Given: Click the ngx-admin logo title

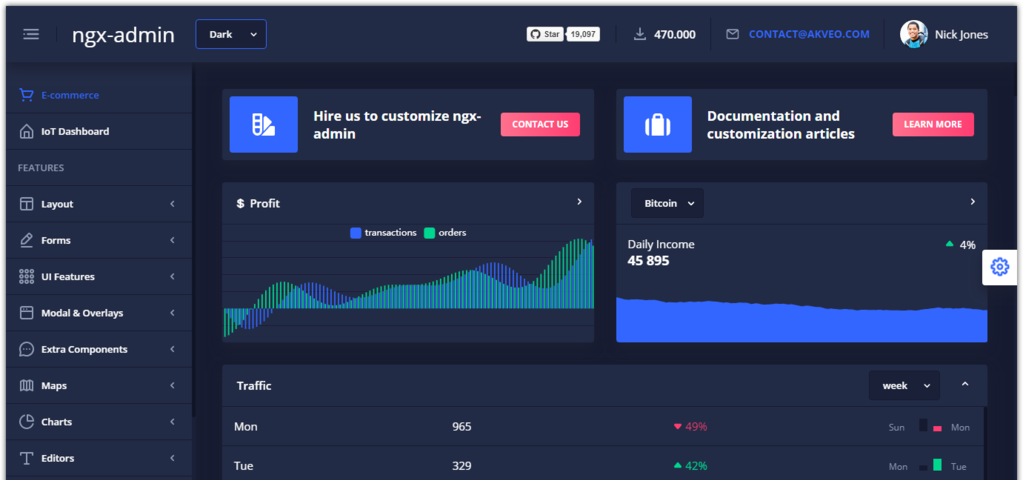Looking at the screenshot, I should pos(123,35).
